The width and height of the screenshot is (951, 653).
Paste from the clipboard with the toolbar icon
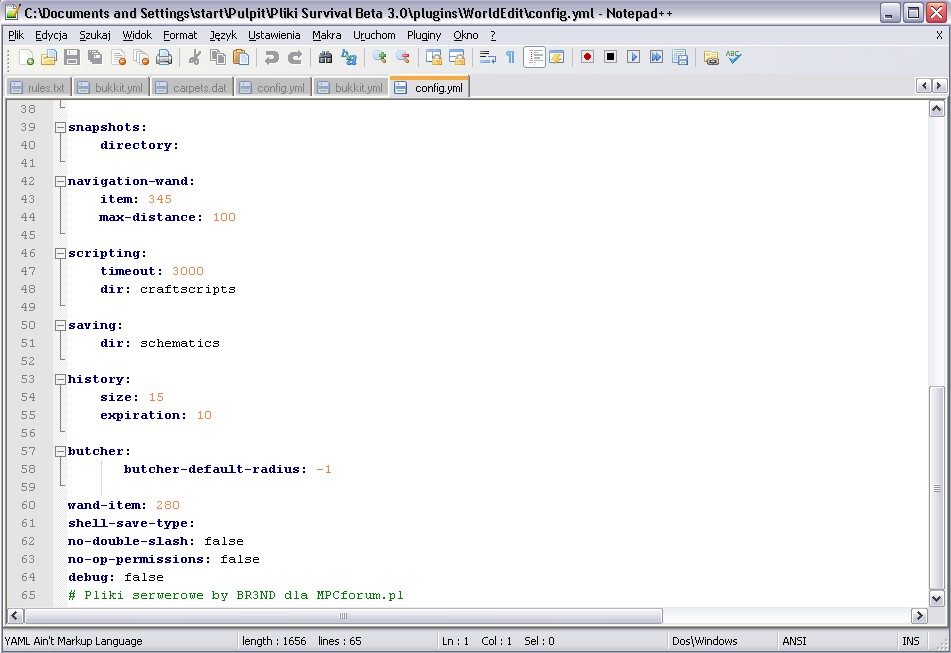pos(241,58)
